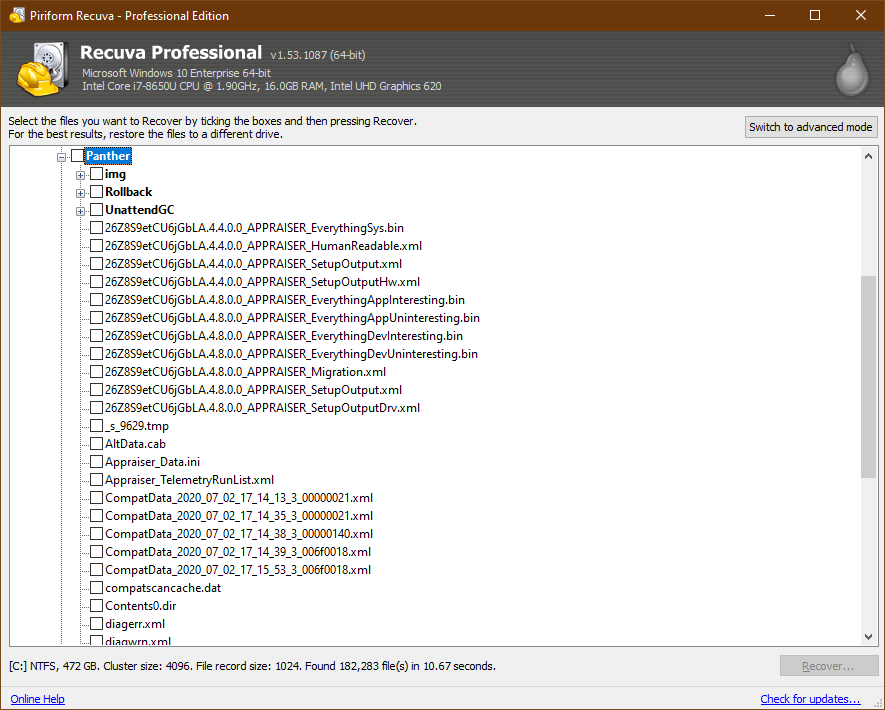Click the Piriform pear logo
This screenshot has height=710, width=885.
[x=852, y=70]
